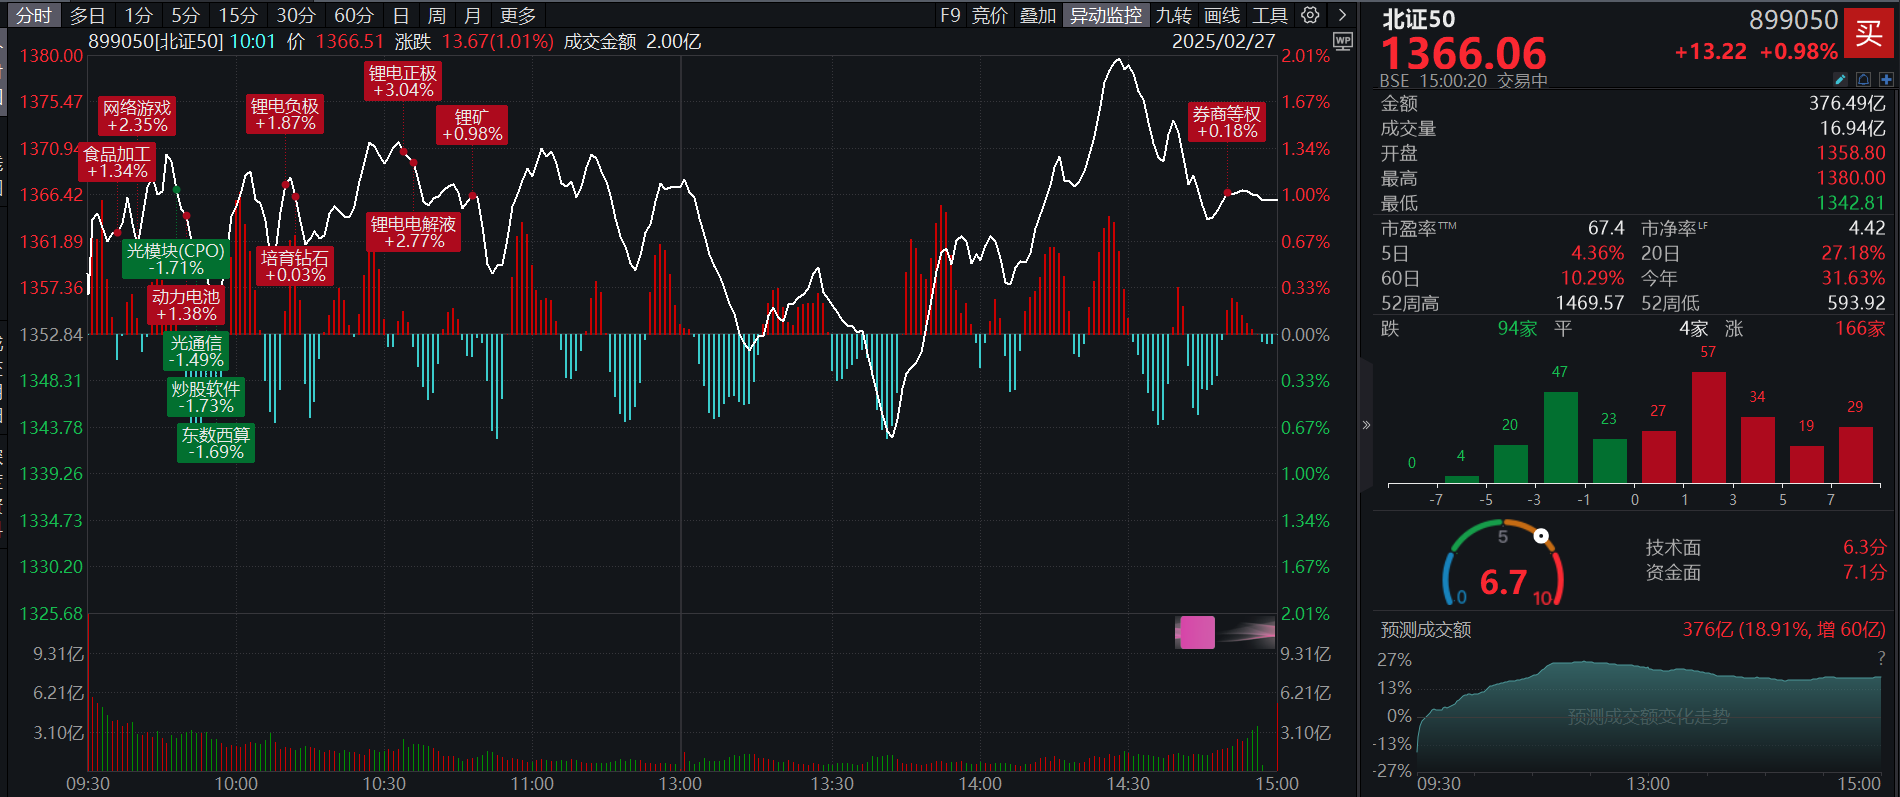Select 30分 period tab
The width and height of the screenshot is (1900, 797).
pyautogui.click(x=296, y=15)
